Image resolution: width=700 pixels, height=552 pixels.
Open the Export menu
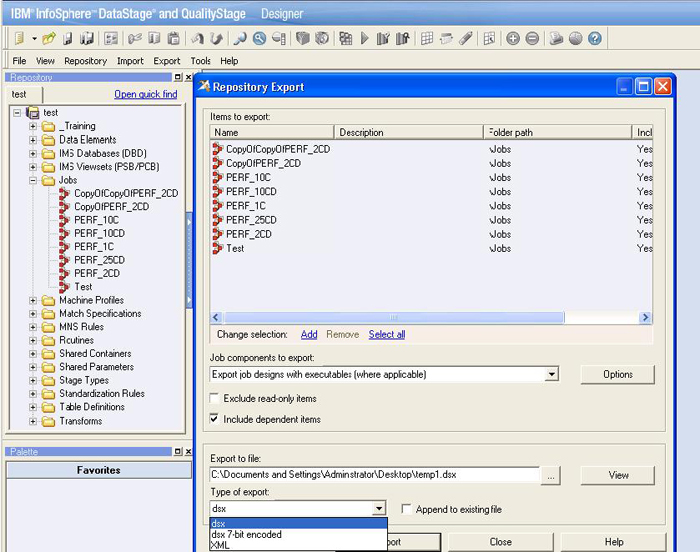(x=167, y=61)
